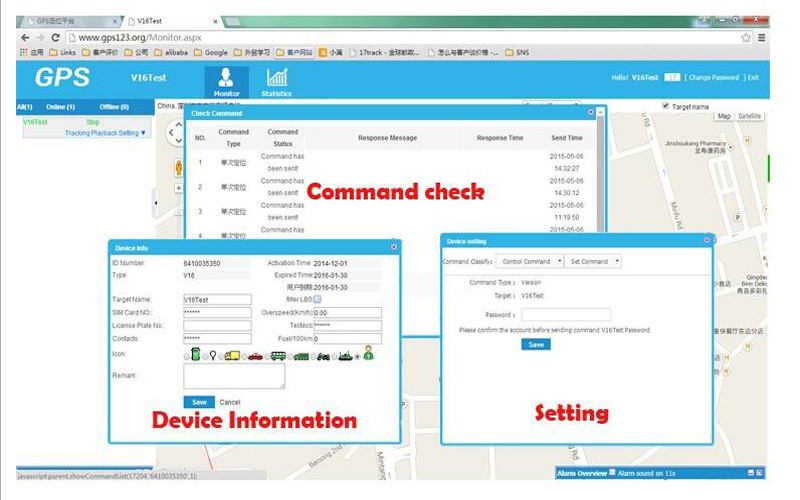
Task: Choose the green bus device icon
Action: tap(278, 354)
